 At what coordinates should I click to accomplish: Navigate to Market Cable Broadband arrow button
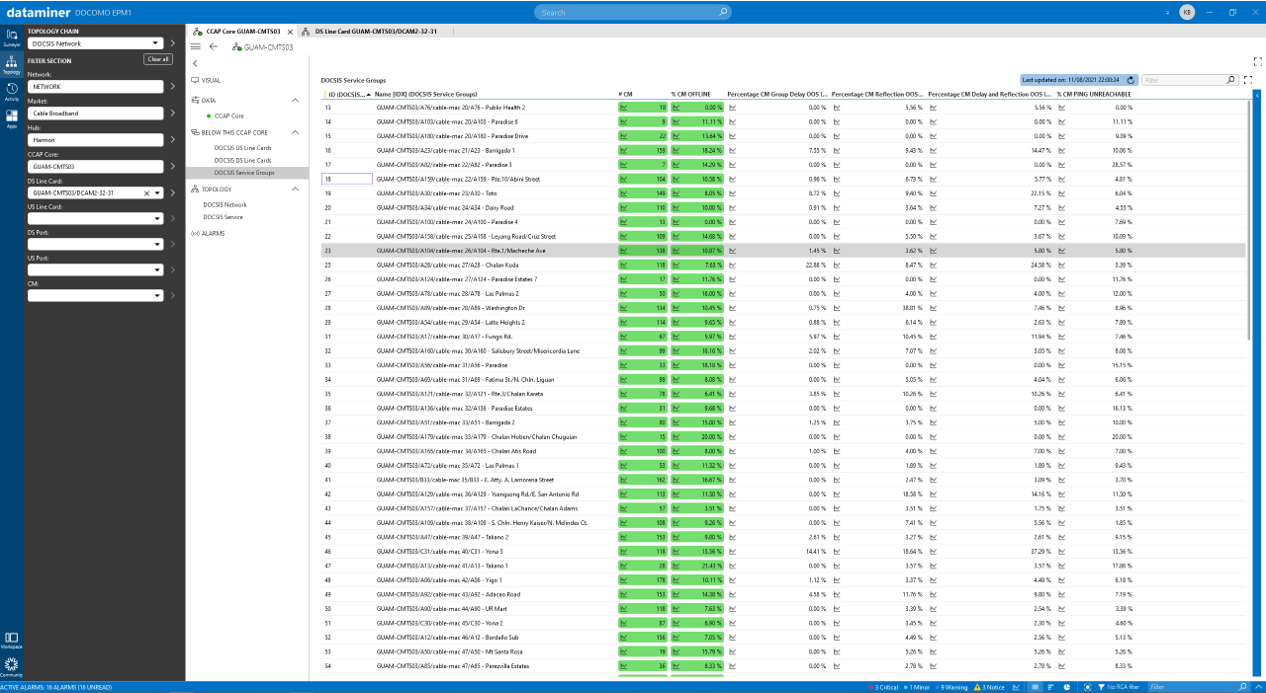pyautogui.click(x=173, y=114)
